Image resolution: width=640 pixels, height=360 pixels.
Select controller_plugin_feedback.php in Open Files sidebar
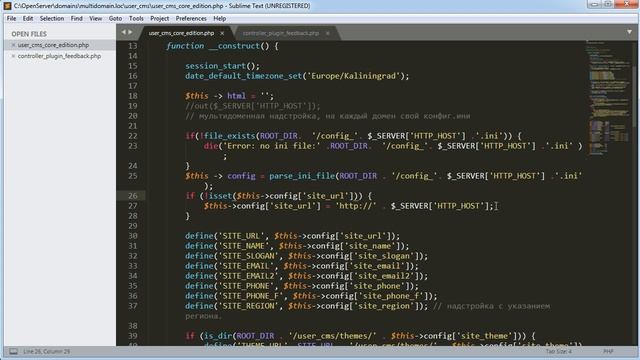[59, 56]
